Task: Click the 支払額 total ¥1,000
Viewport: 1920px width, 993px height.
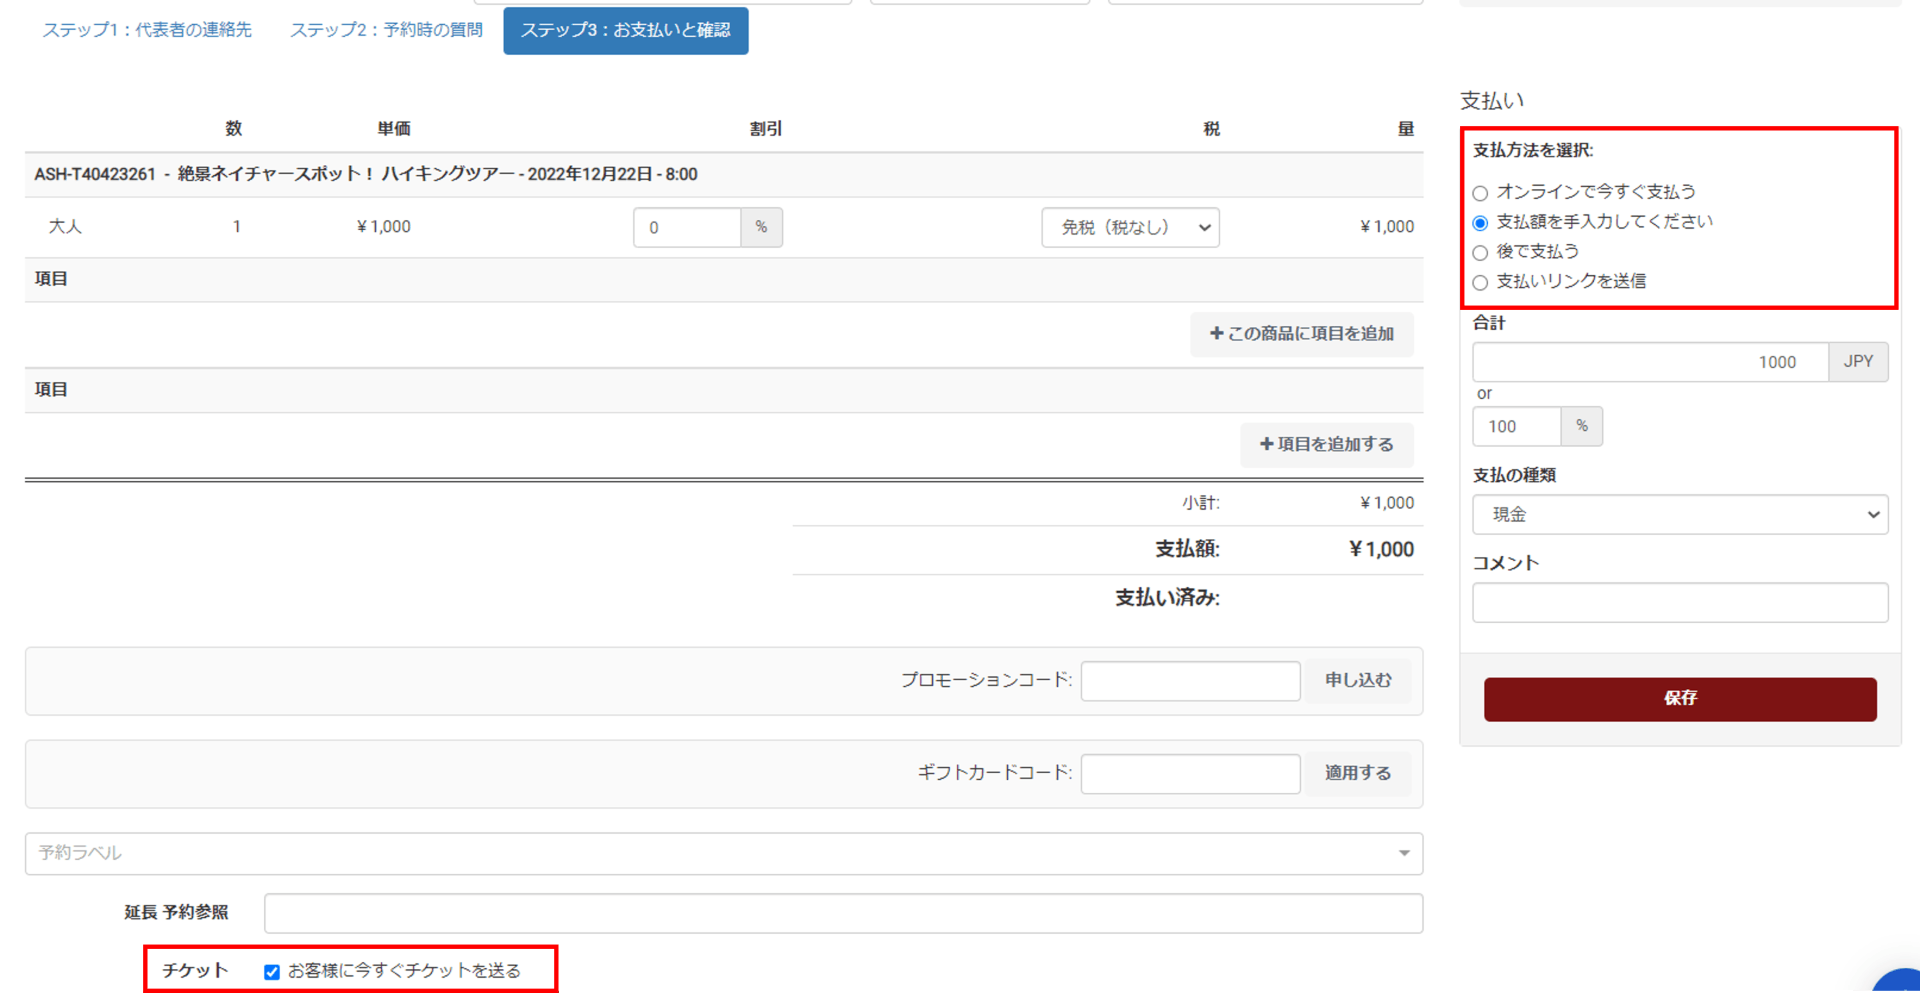Action: click(x=1381, y=550)
